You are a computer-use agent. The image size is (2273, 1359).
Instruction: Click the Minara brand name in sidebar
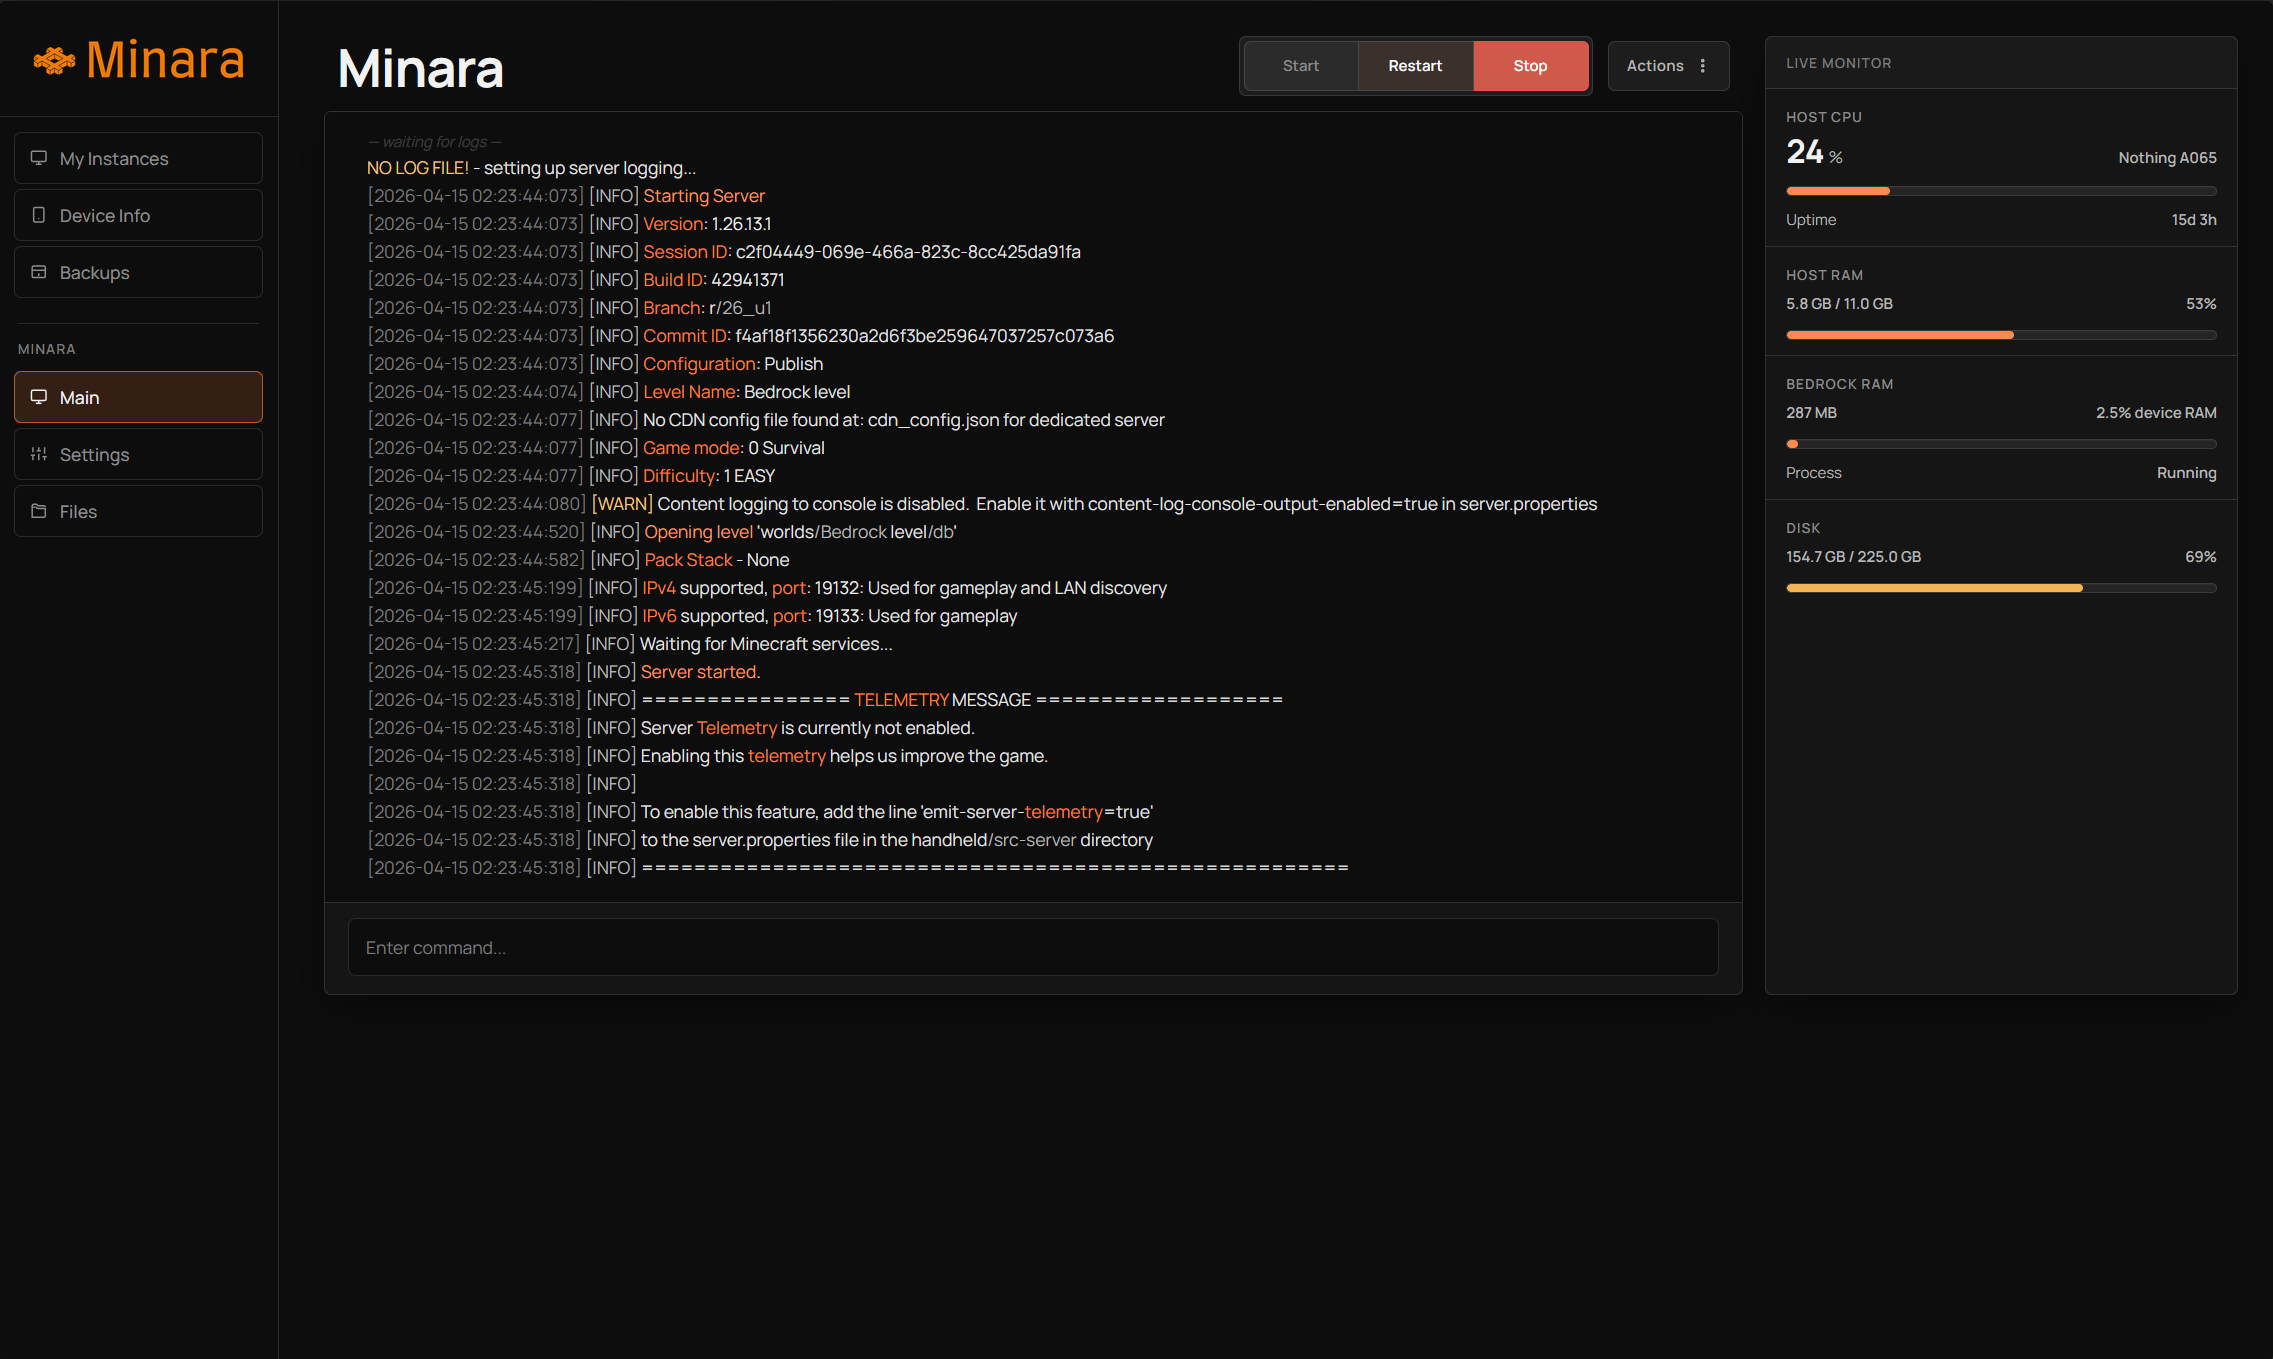(x=165, y=60)
